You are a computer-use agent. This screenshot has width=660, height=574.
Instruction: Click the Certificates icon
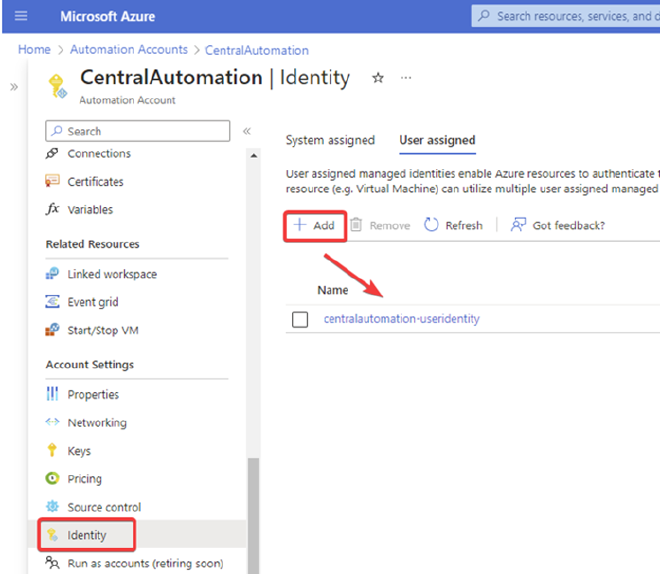pyautogui.click(x=52, y=181)
